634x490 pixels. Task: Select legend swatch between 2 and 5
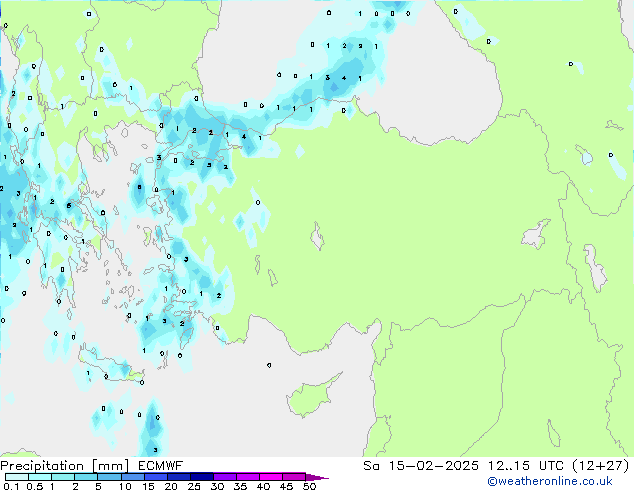(86, 477)
